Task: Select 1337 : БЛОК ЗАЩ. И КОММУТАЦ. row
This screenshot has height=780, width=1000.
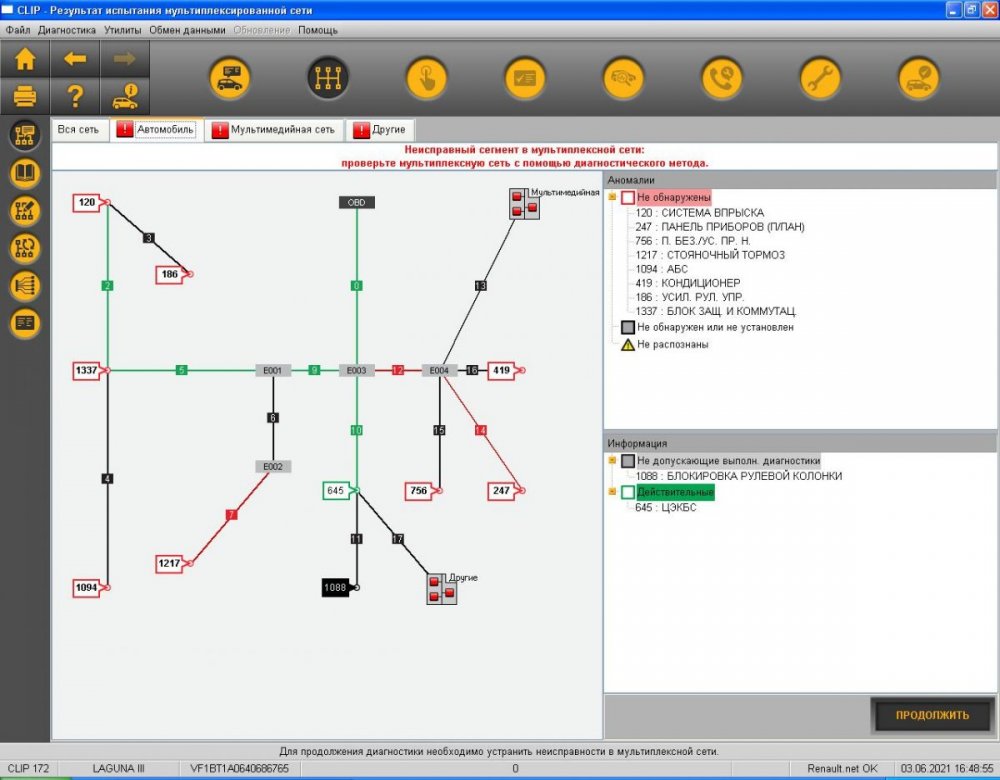Action: (716, 311)
